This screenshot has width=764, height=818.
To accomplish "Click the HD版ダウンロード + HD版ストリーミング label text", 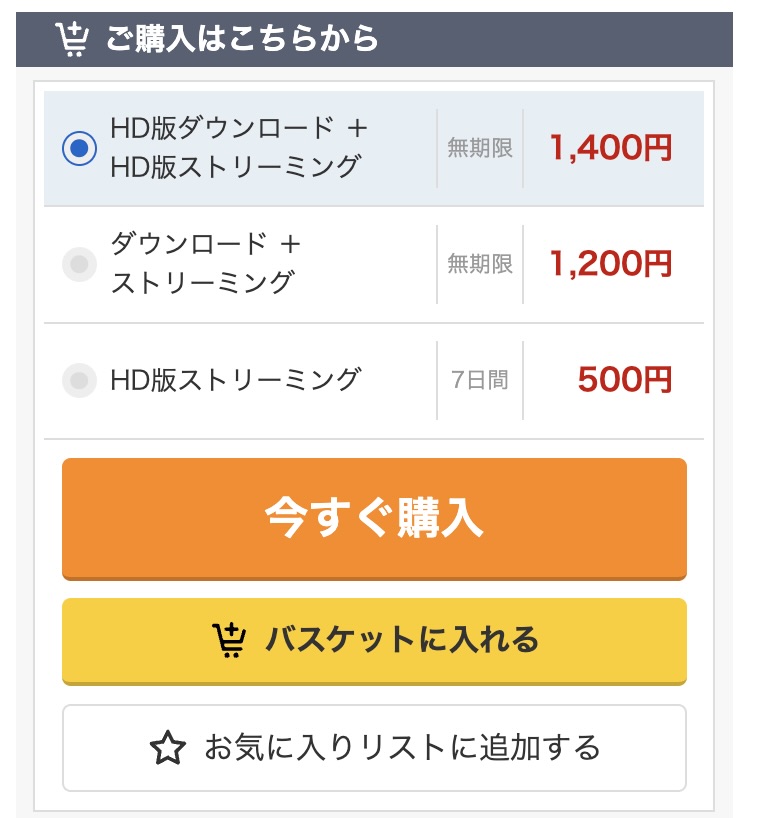I will 239,148.
